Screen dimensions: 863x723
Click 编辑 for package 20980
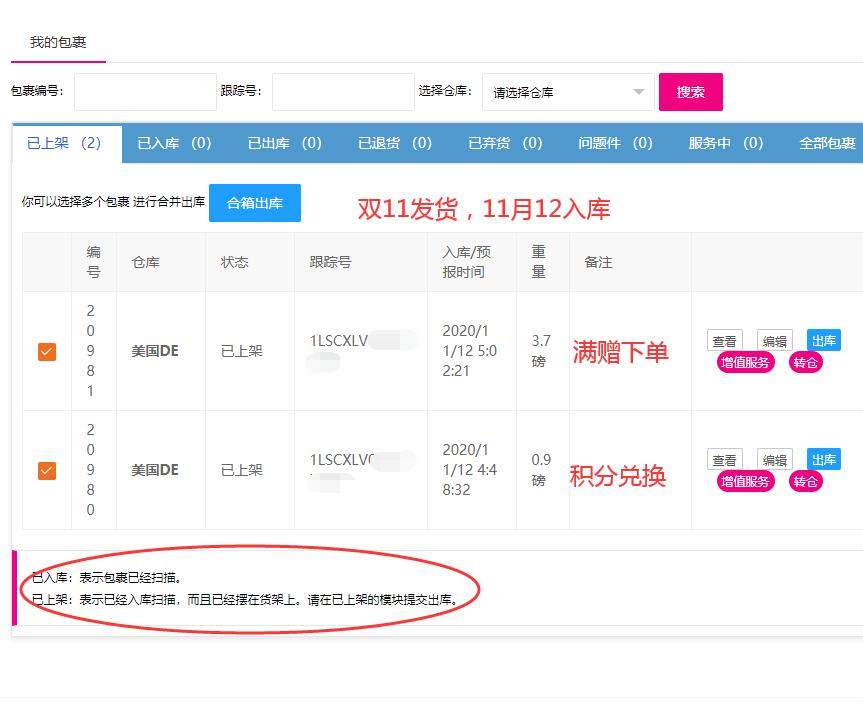[x=775, y=460]
